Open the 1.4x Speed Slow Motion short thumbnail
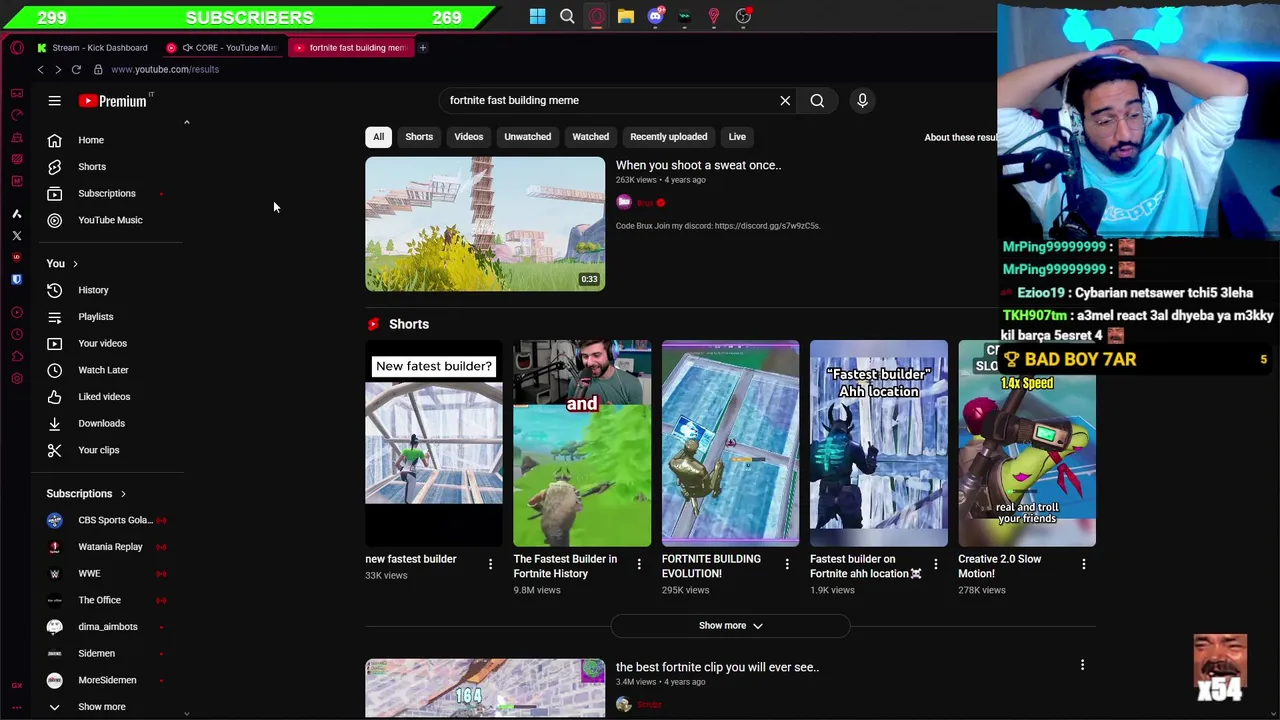1280x720 pixels. (1027, 443)
